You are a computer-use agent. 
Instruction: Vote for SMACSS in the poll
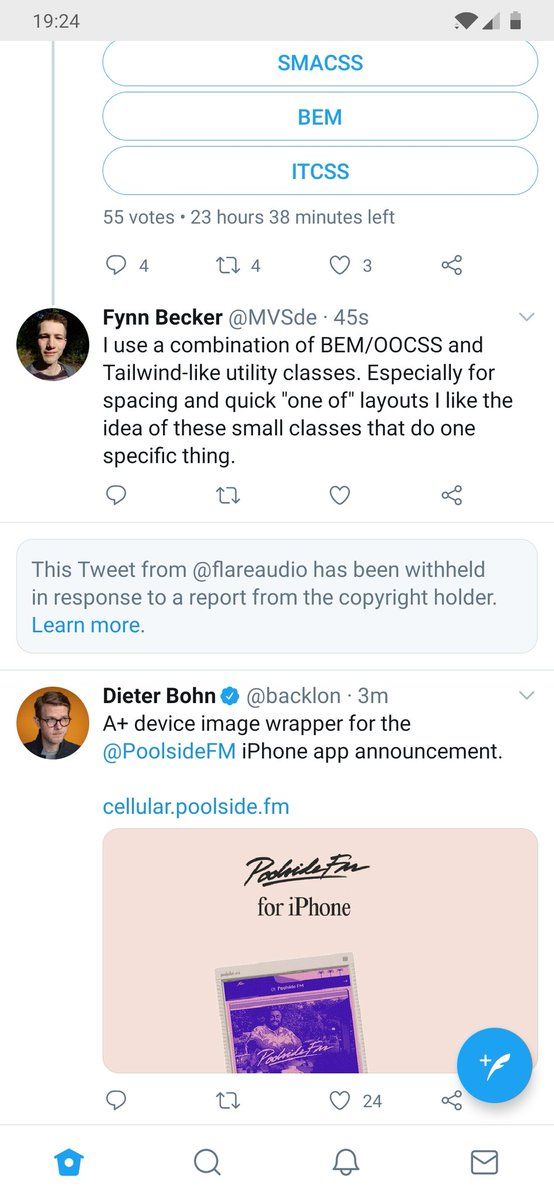click(x=320, y=63)
